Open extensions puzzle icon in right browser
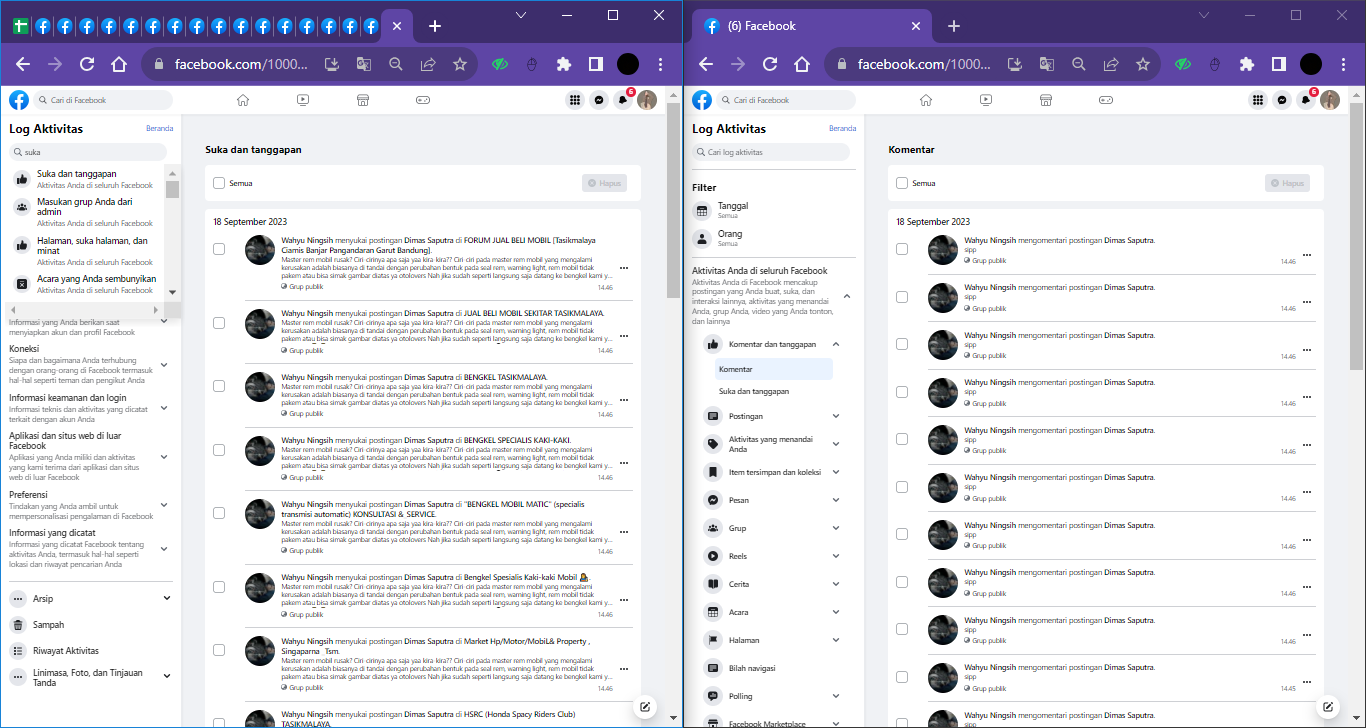The image size is (1366, 728). point(1246,64)
